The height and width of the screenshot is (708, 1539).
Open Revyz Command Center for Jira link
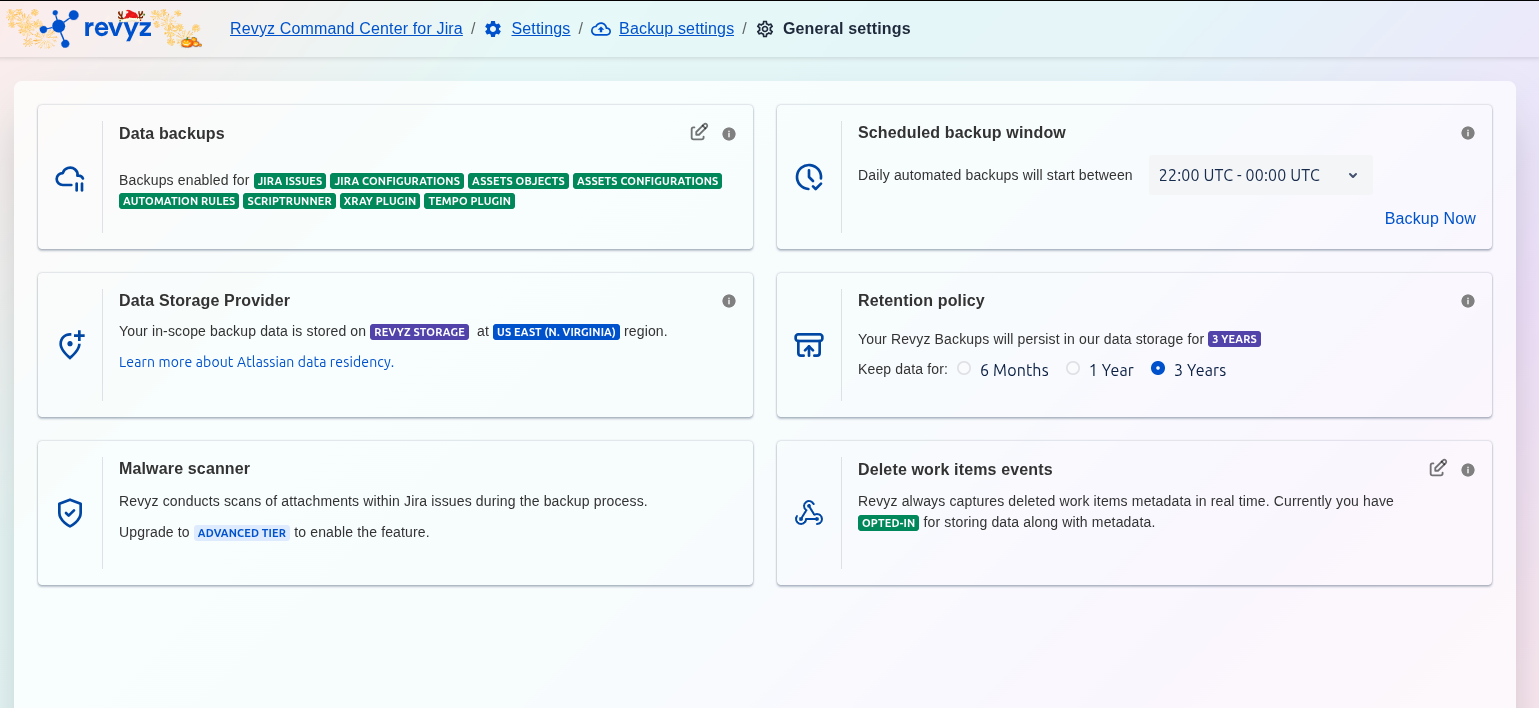coord(346,29)
